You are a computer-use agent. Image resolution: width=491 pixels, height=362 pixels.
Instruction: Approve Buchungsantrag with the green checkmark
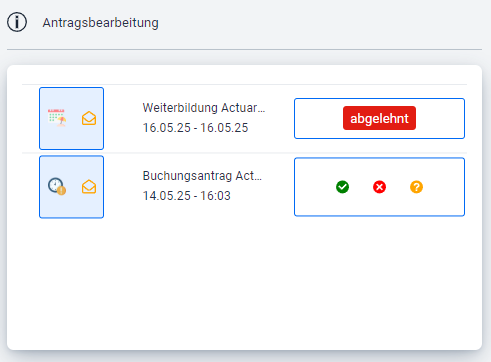click(x=342, y=187)
